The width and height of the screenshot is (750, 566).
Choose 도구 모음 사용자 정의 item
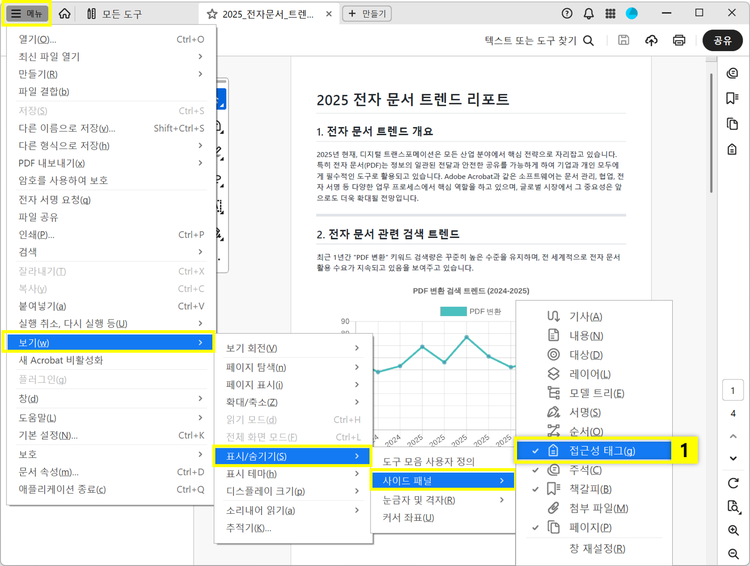point(443,461)
